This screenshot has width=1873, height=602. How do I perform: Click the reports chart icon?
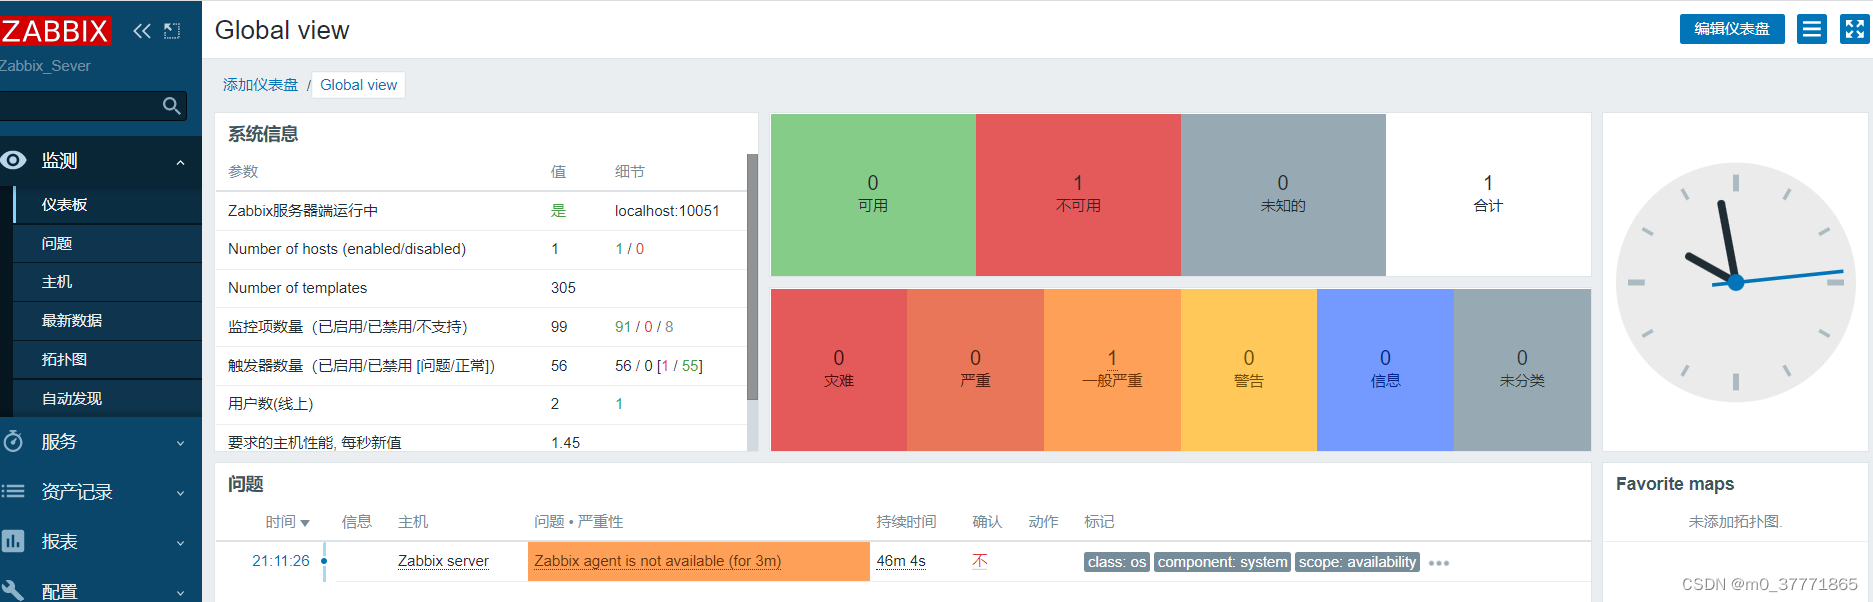pos(13,541)
